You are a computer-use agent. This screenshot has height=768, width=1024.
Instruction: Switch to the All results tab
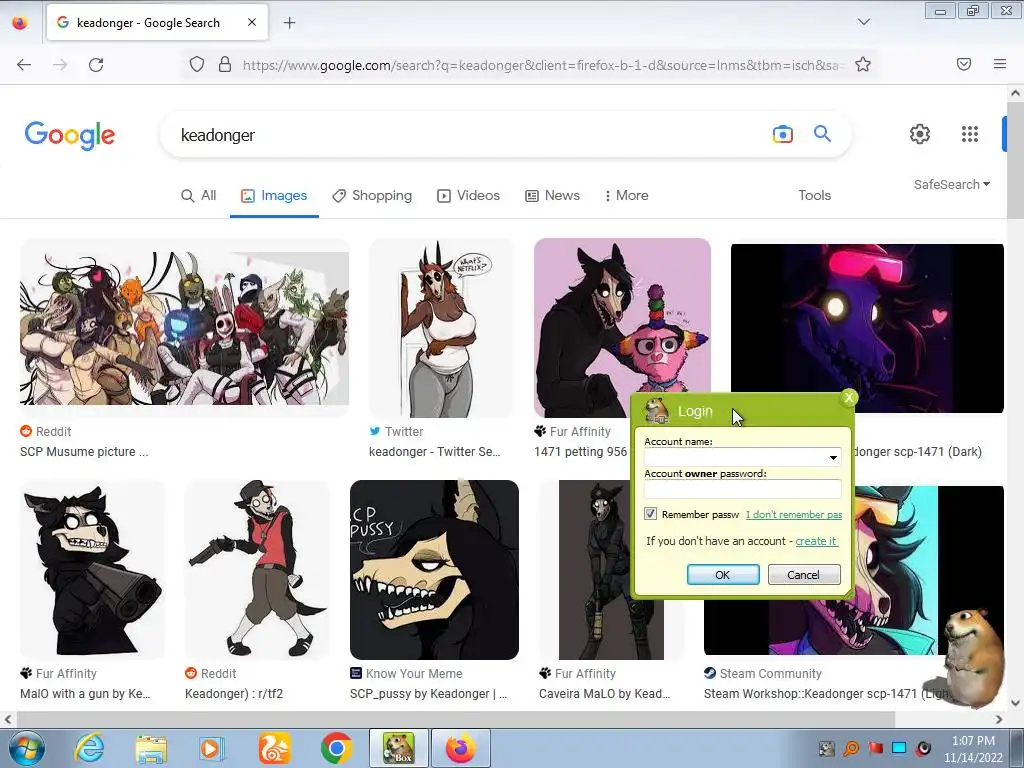pyautogui.click(x=199, y=195)
